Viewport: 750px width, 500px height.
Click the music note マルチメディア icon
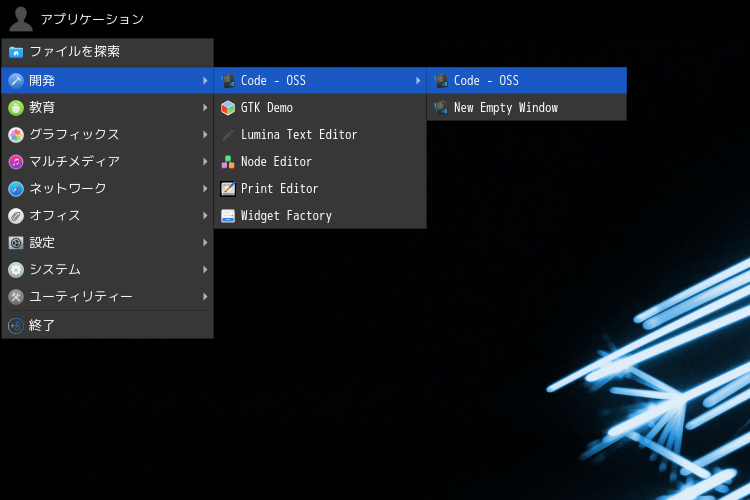[16, 162]
